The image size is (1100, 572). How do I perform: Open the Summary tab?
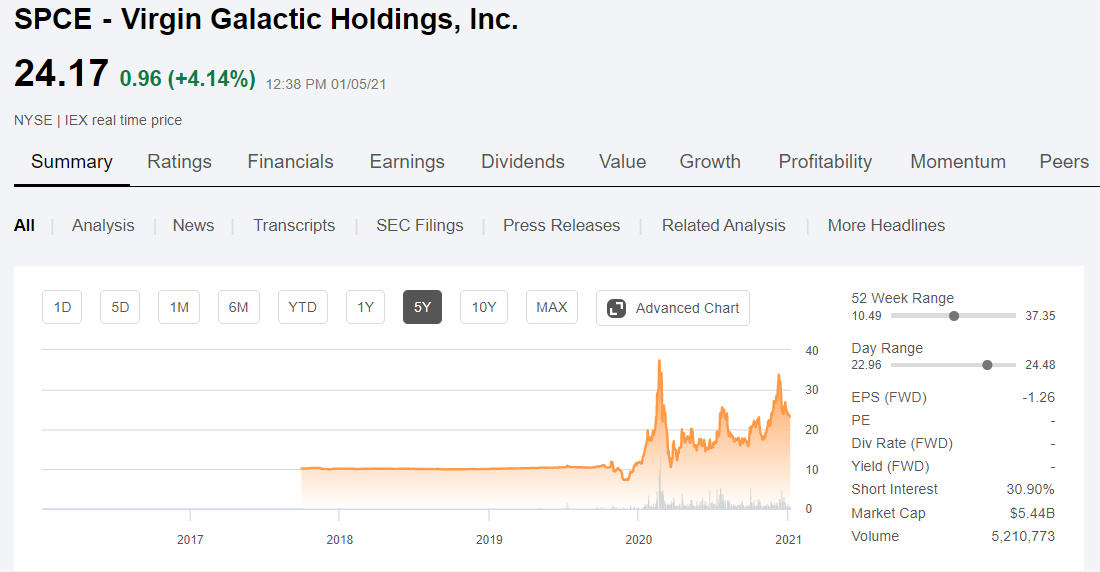click(72, 162)
